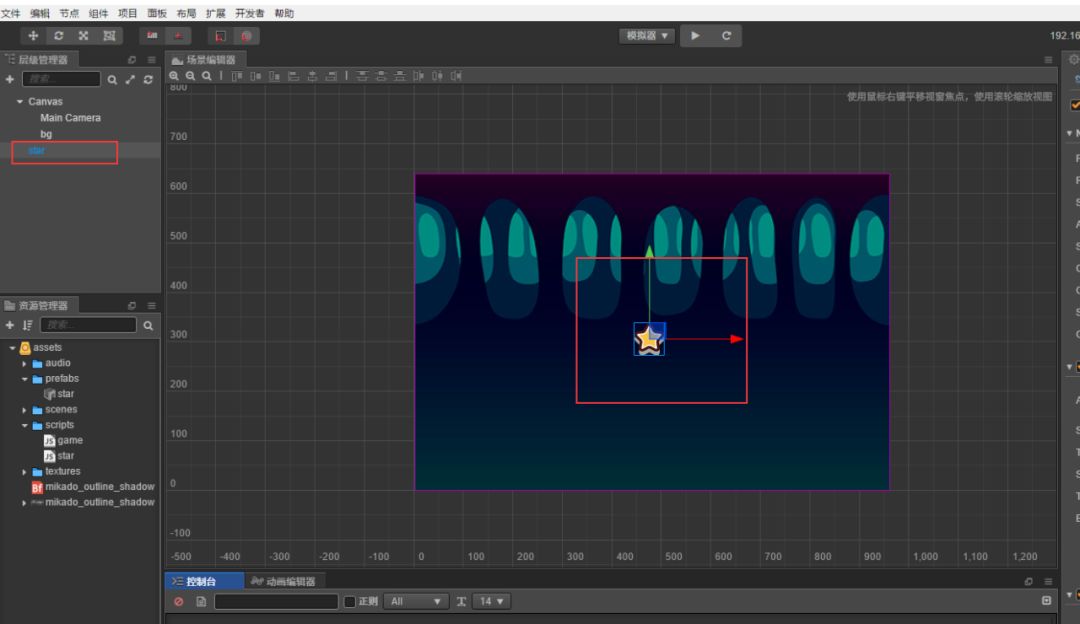The width and height of the screenshot is (1080, 624).
Task: Open the font size 14 dropdown
Action: point(491,601)
